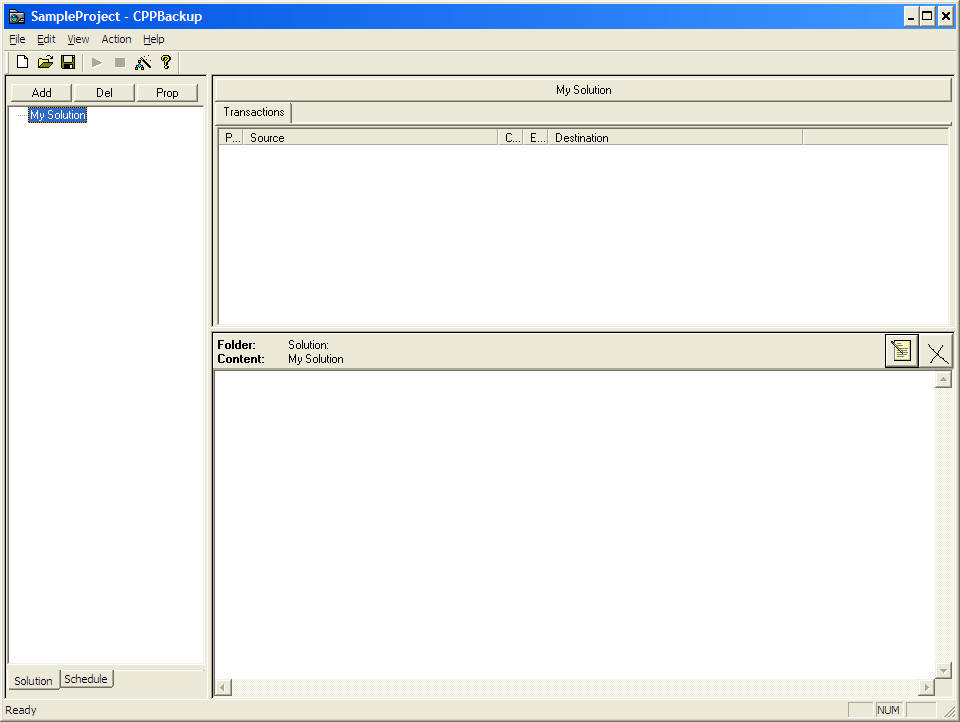Click the X clear icon in log panel
This screenshot has height=722, width=960.
(x=937, y=353)
